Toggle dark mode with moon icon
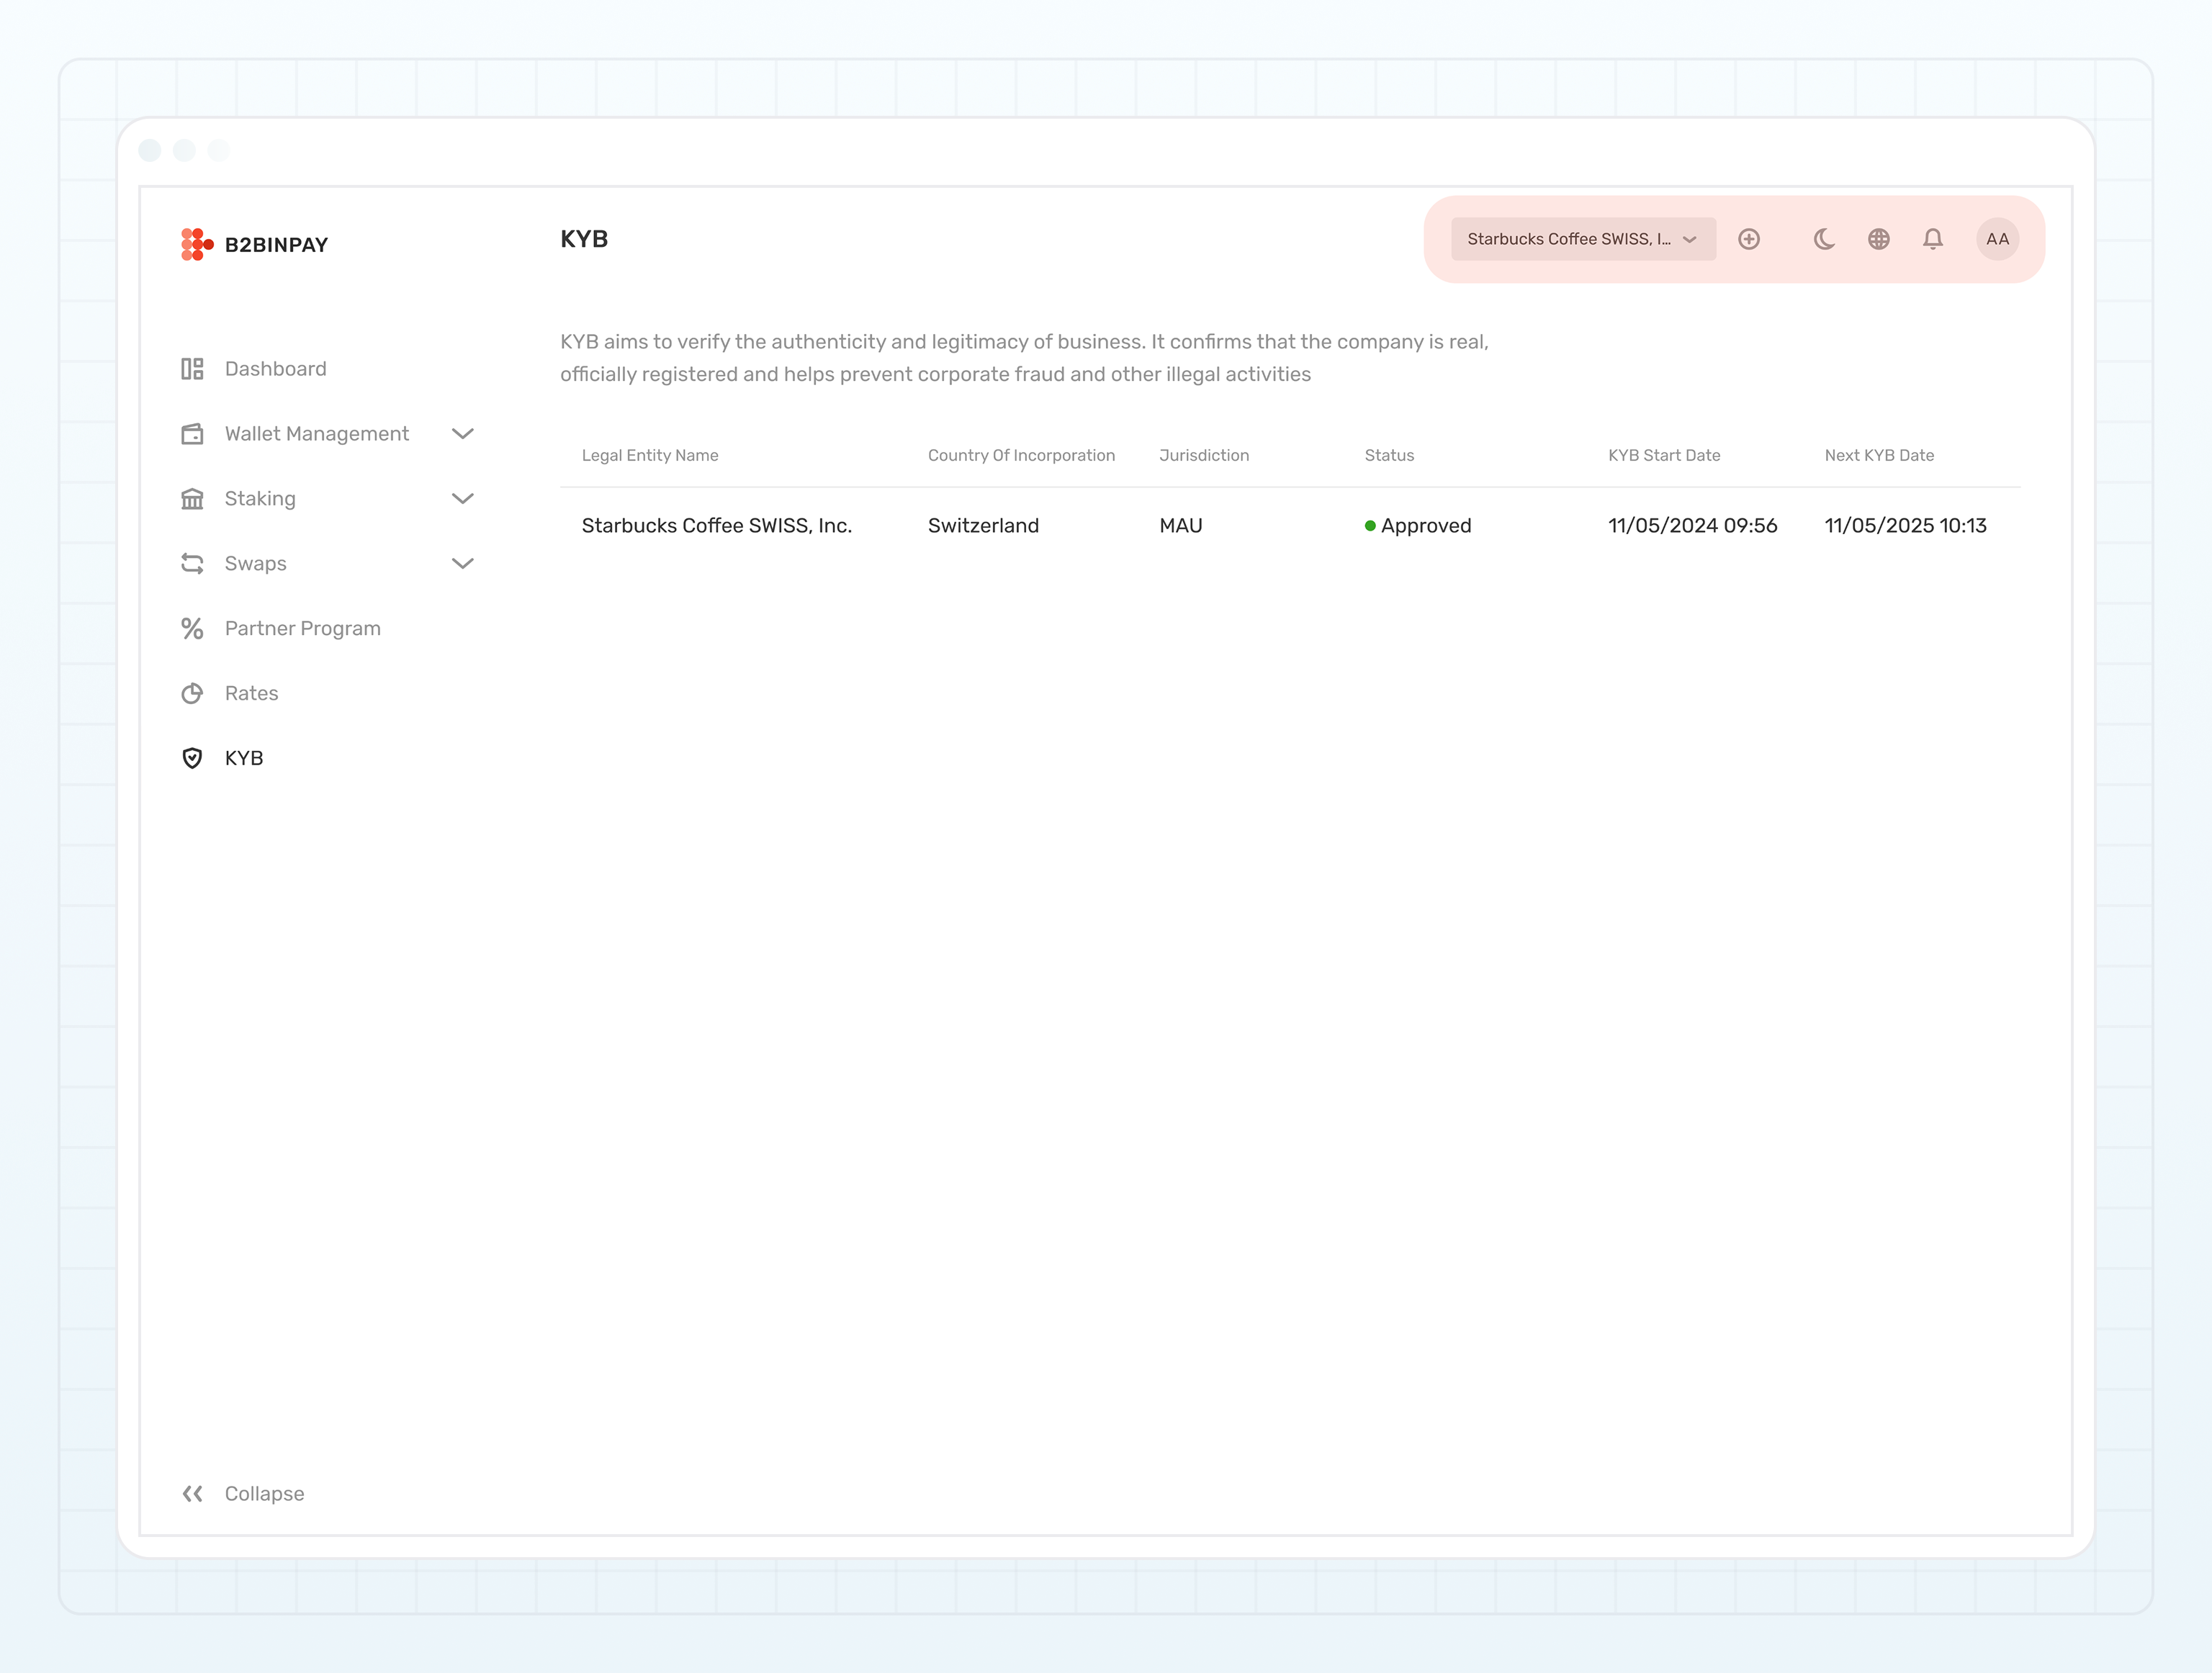The image size is (2212, 1673). point(1824,239)
